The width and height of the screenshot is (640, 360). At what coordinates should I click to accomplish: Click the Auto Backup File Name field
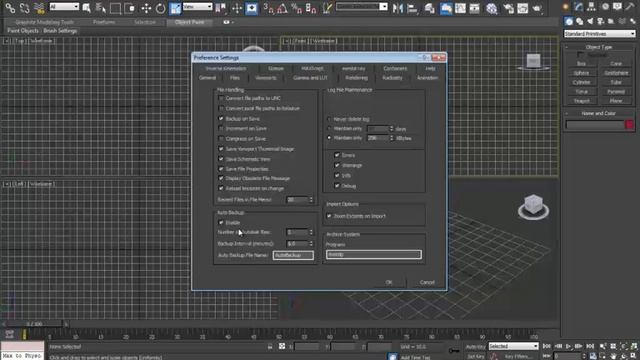click(x=293, y=255)
